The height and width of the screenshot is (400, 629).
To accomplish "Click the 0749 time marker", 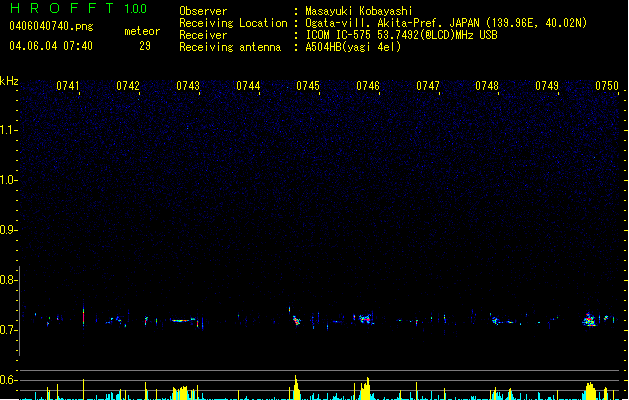I will (x=547, y=86).
